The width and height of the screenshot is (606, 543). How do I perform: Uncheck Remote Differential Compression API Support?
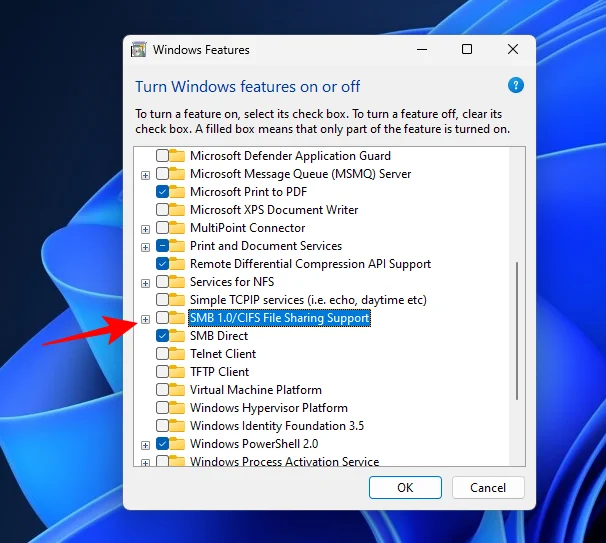coord(162,264)
